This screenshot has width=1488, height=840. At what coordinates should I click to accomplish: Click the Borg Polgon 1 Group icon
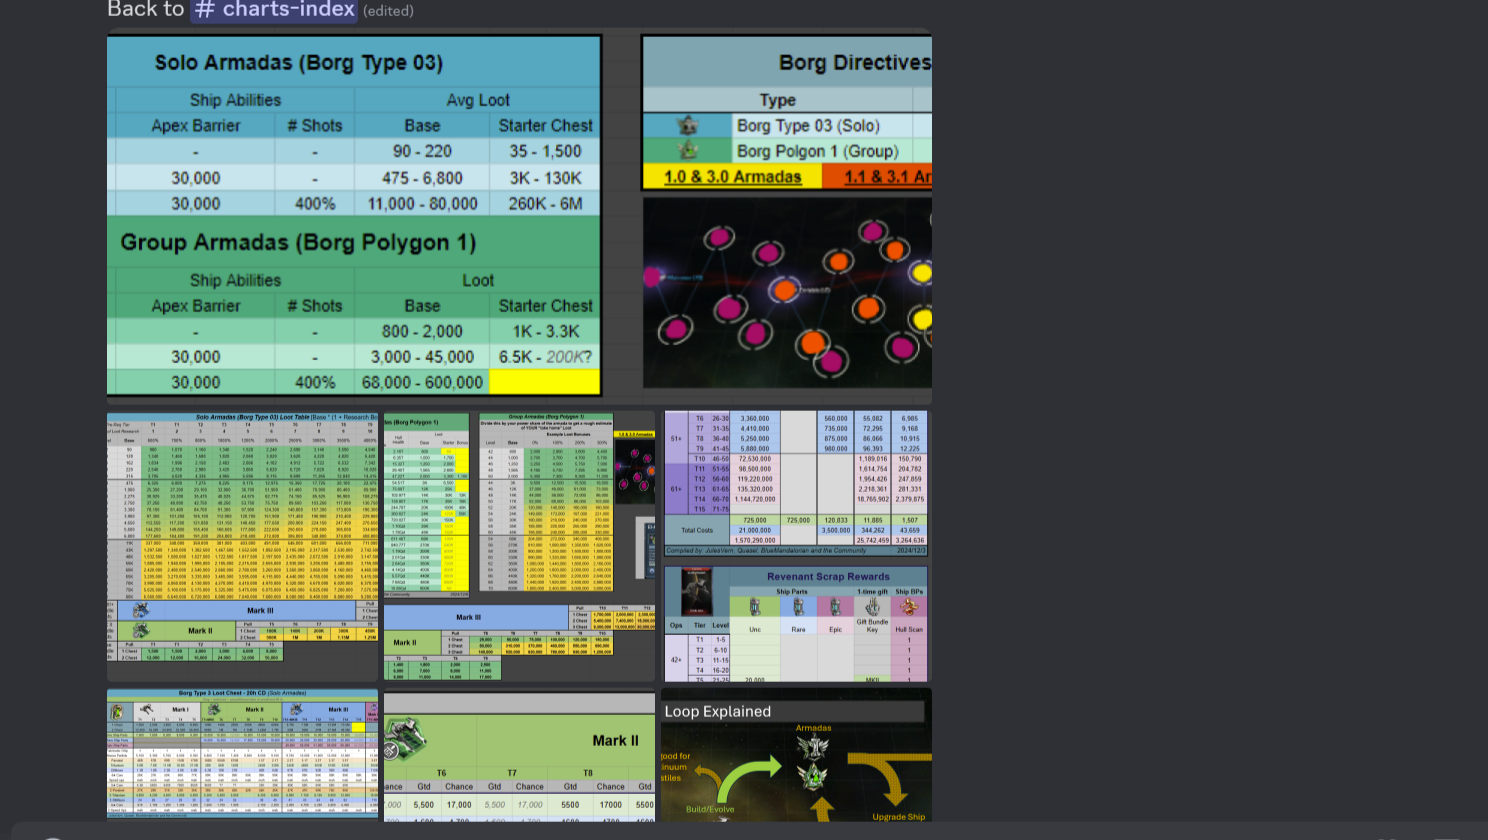[x=688, y=151]
